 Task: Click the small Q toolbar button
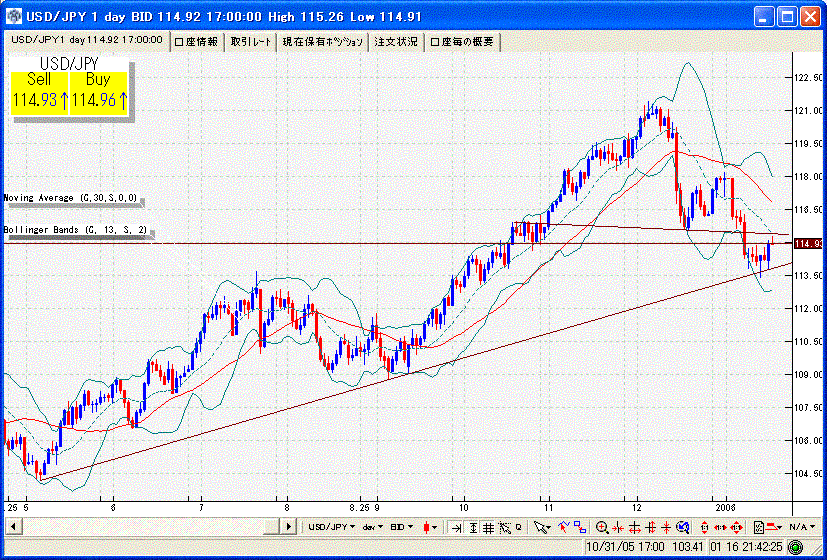click(518, 527)
